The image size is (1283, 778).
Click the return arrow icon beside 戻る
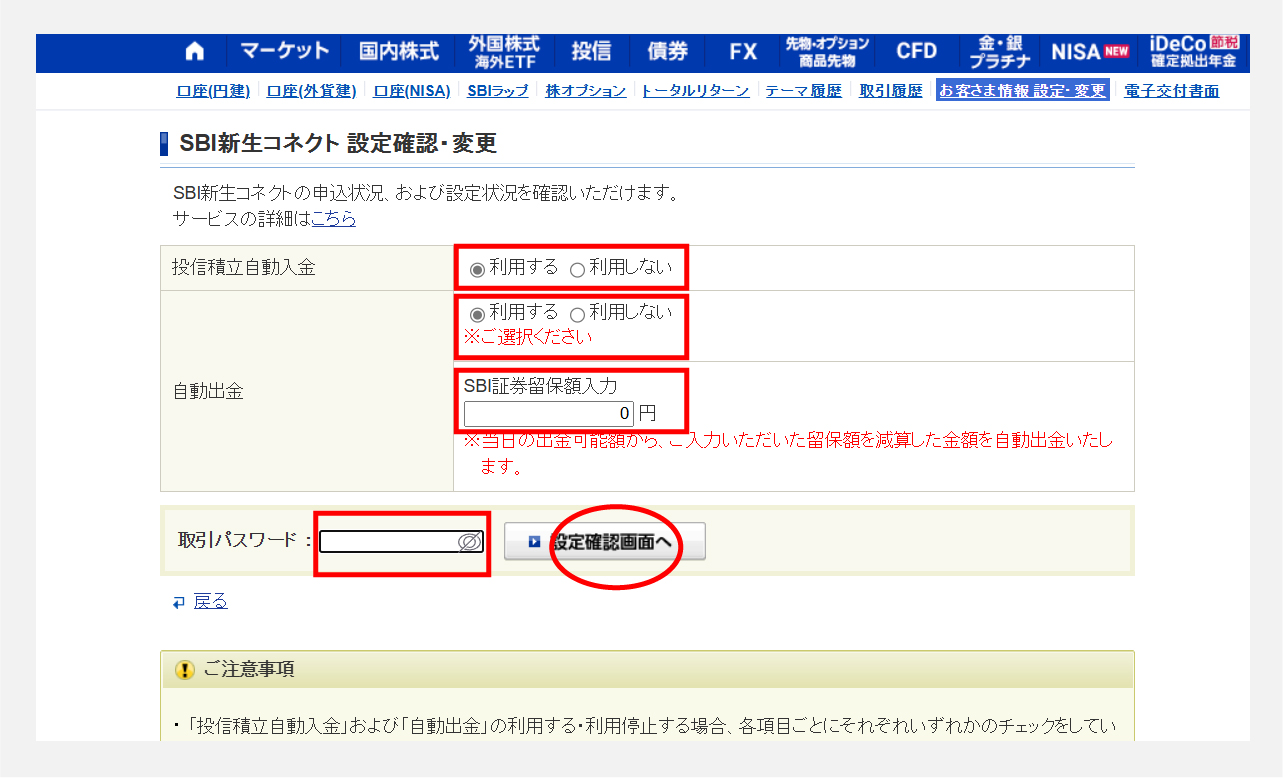click(x=179, y=602)
